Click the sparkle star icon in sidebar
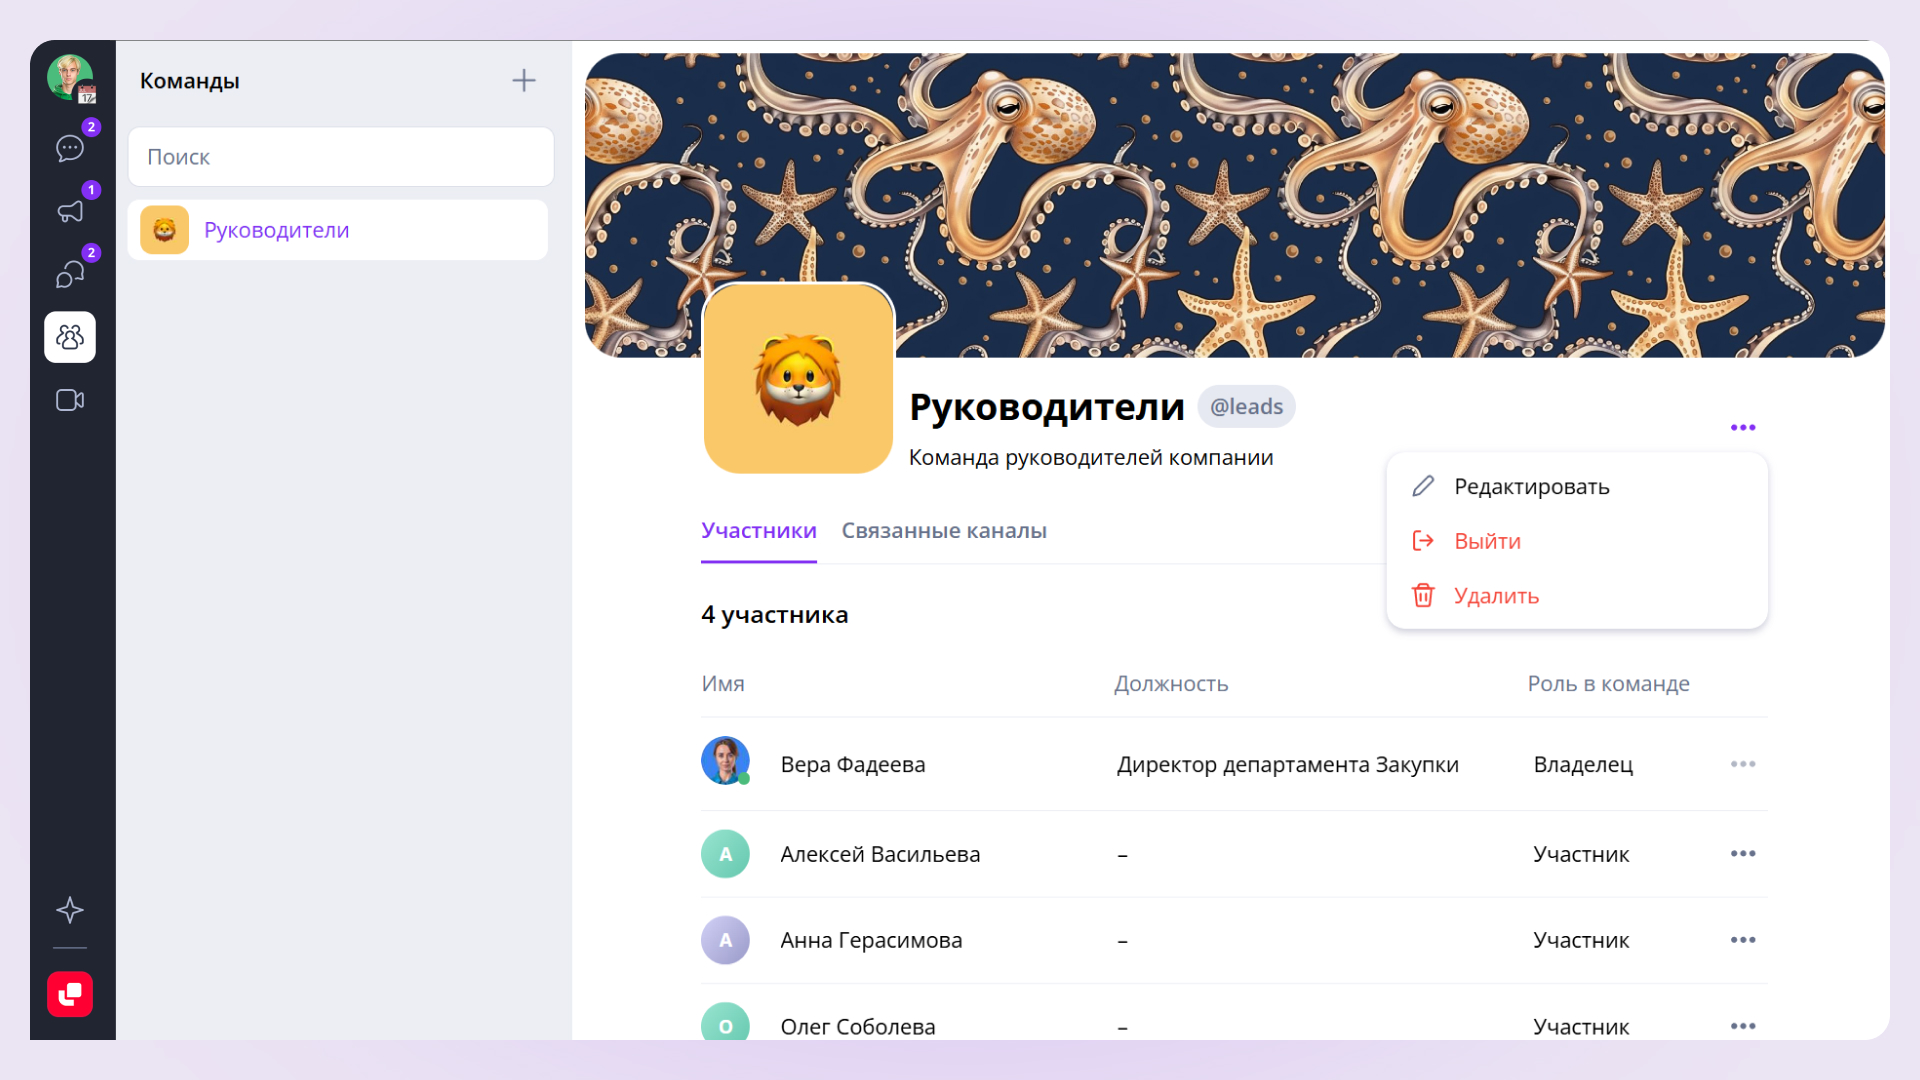 (x=70, y=910)
